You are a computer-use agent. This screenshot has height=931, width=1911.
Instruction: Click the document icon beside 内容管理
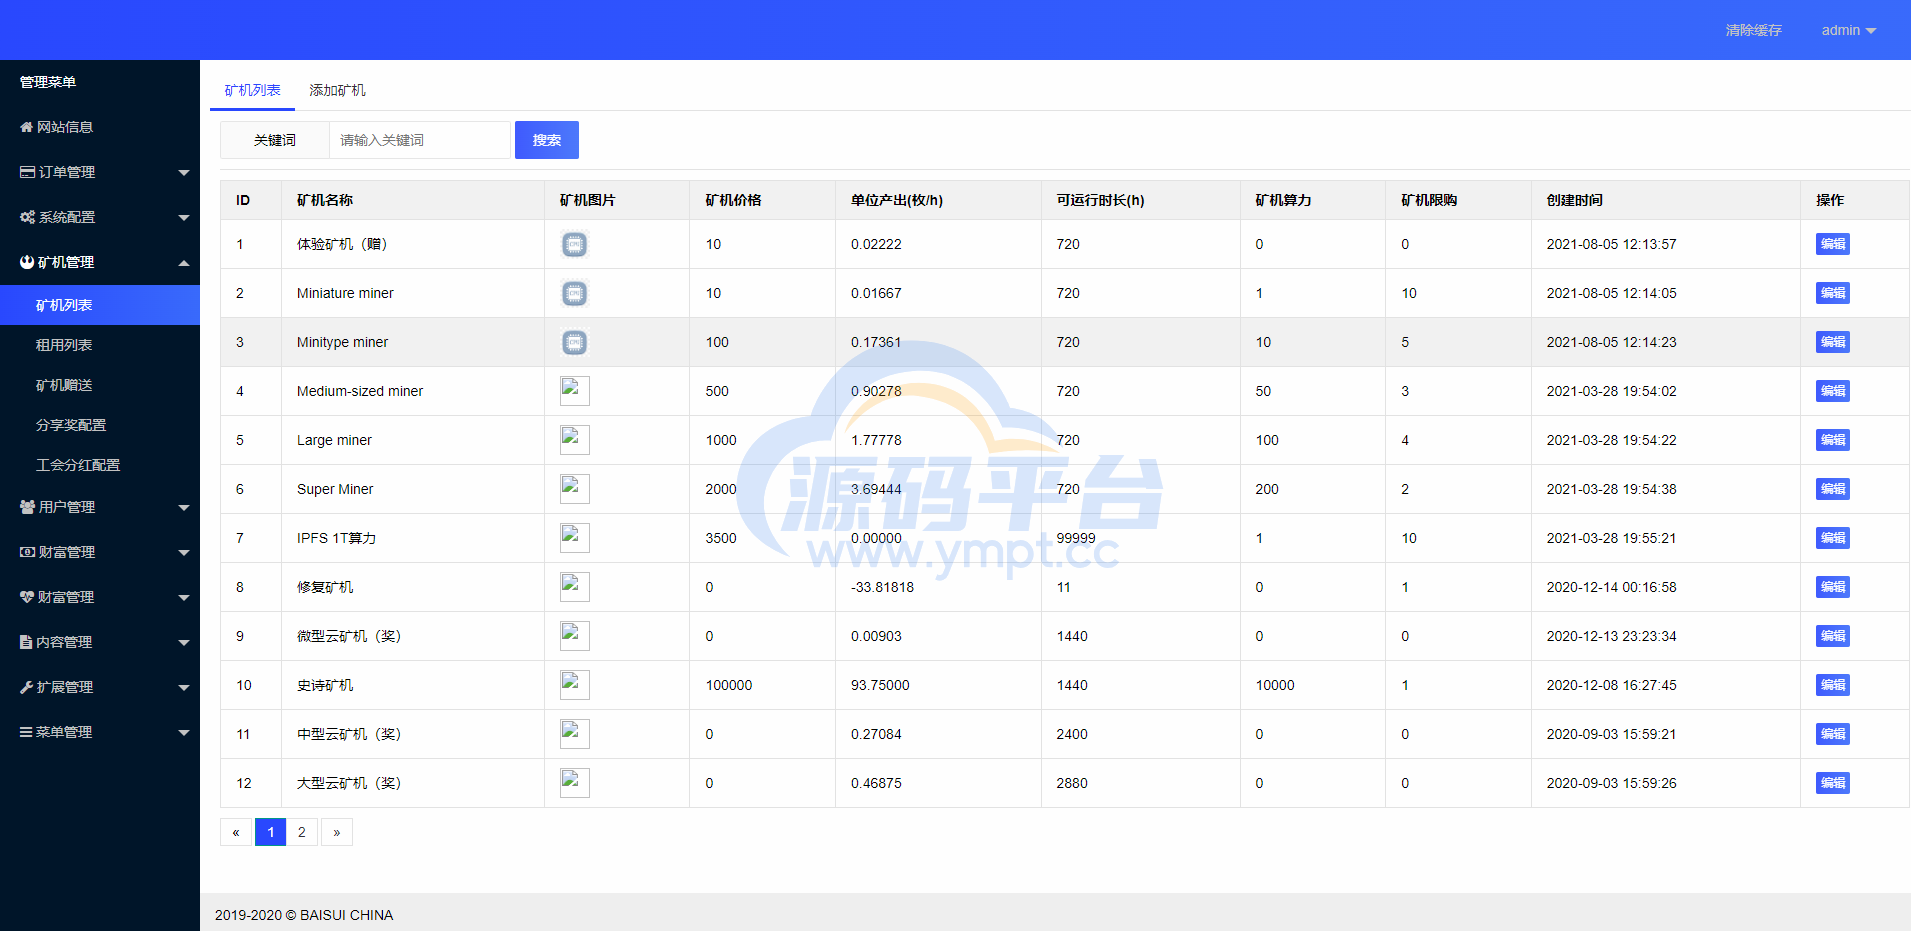[27, 642]
